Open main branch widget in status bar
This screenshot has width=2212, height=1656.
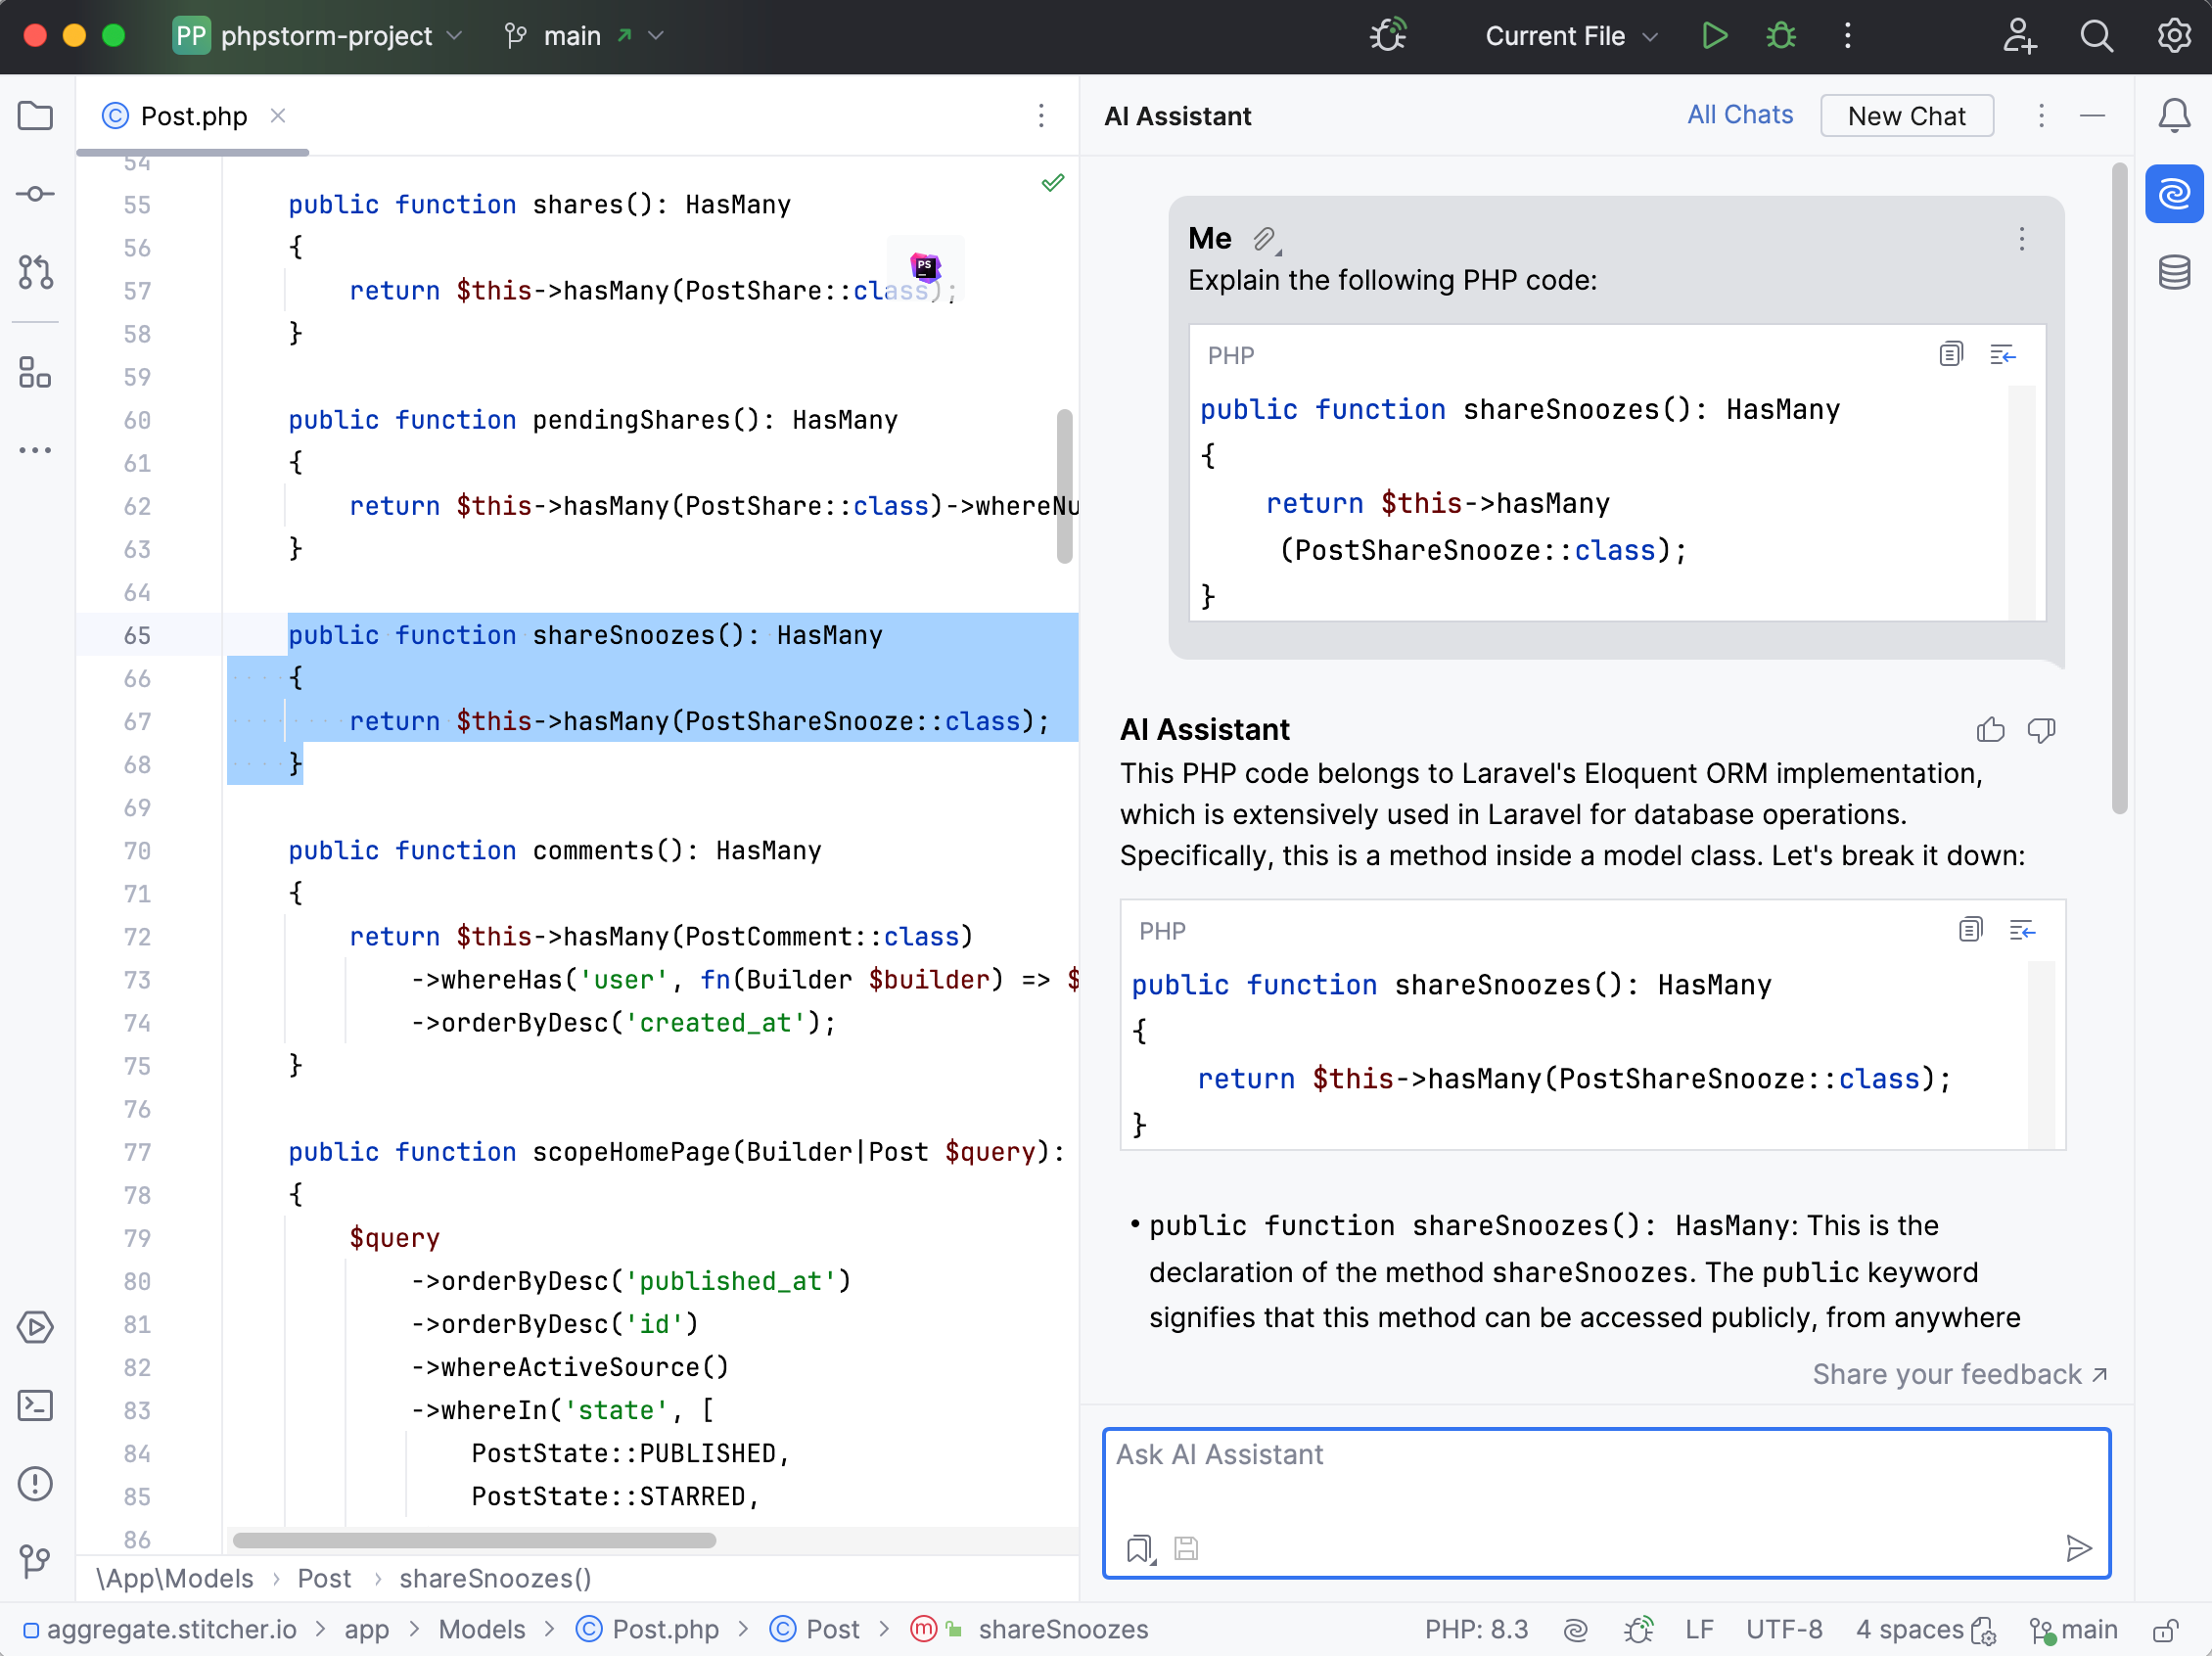pos(2074,1631)
